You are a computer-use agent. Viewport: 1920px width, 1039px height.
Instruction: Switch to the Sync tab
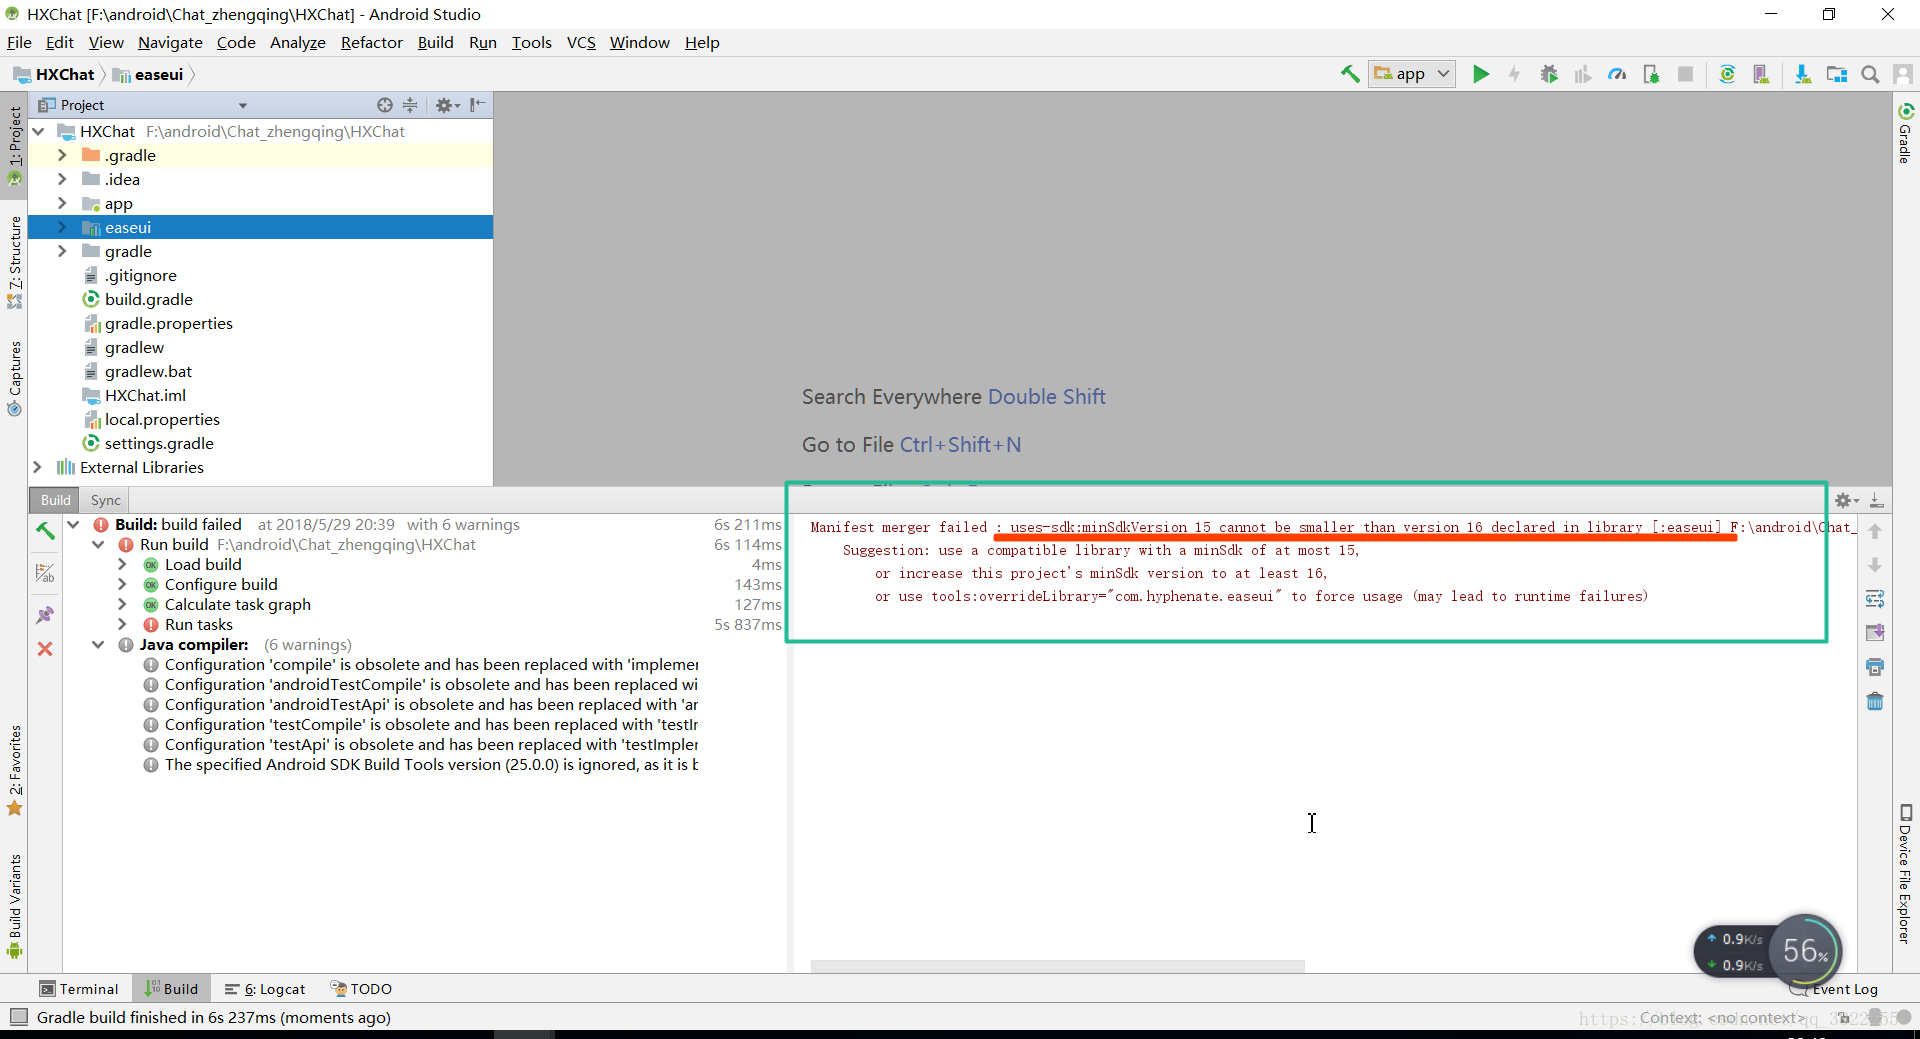click(105, 500)
